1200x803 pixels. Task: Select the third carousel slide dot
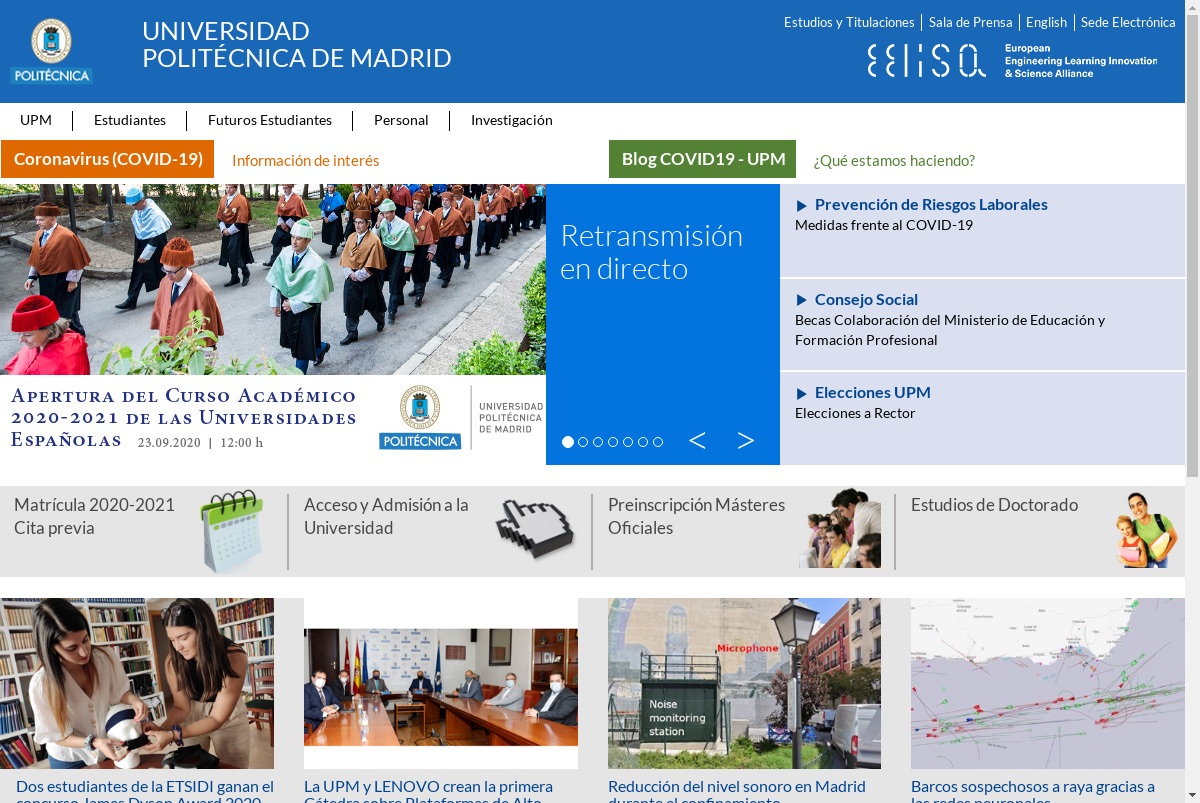coord(598,442)
